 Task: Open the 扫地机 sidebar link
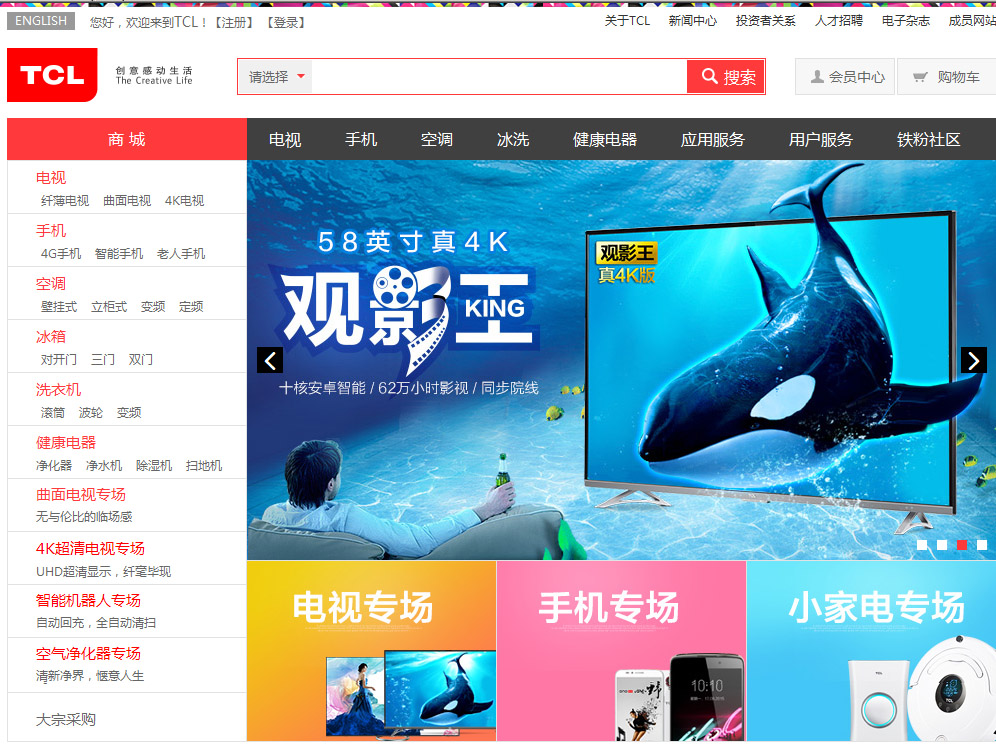(204, 465)
